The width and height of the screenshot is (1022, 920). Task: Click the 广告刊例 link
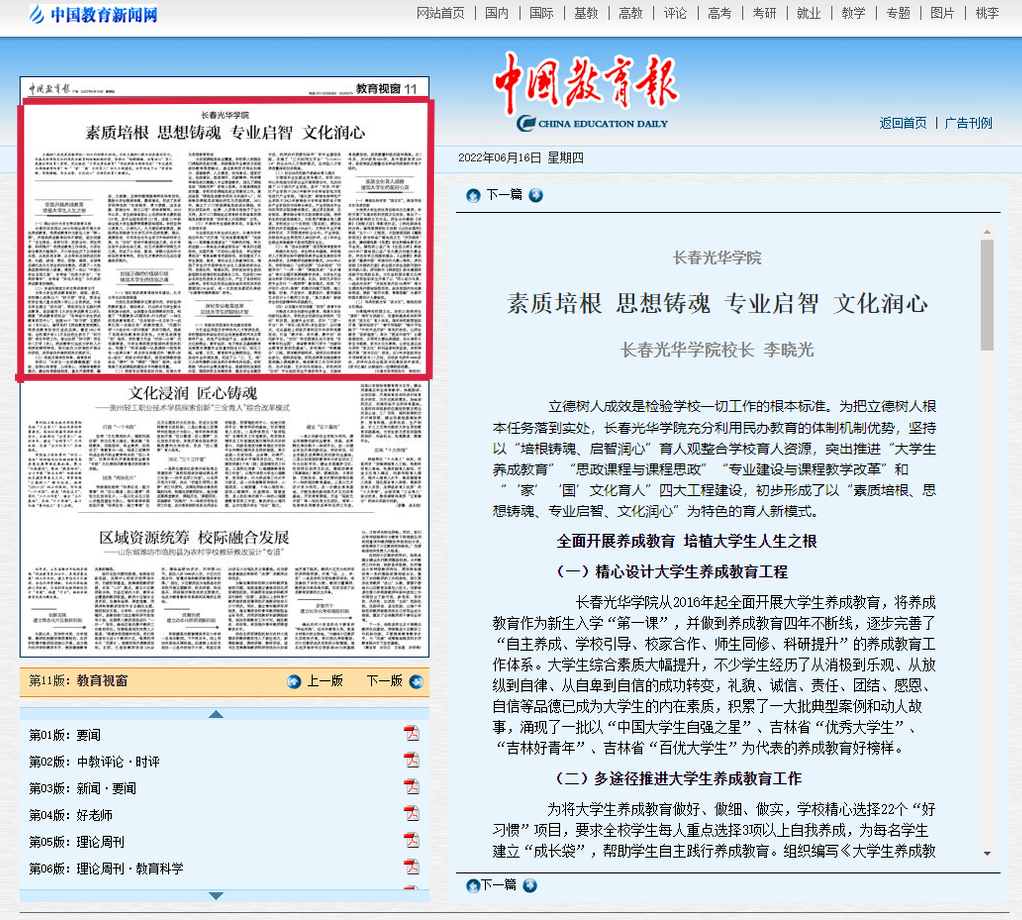968,123
